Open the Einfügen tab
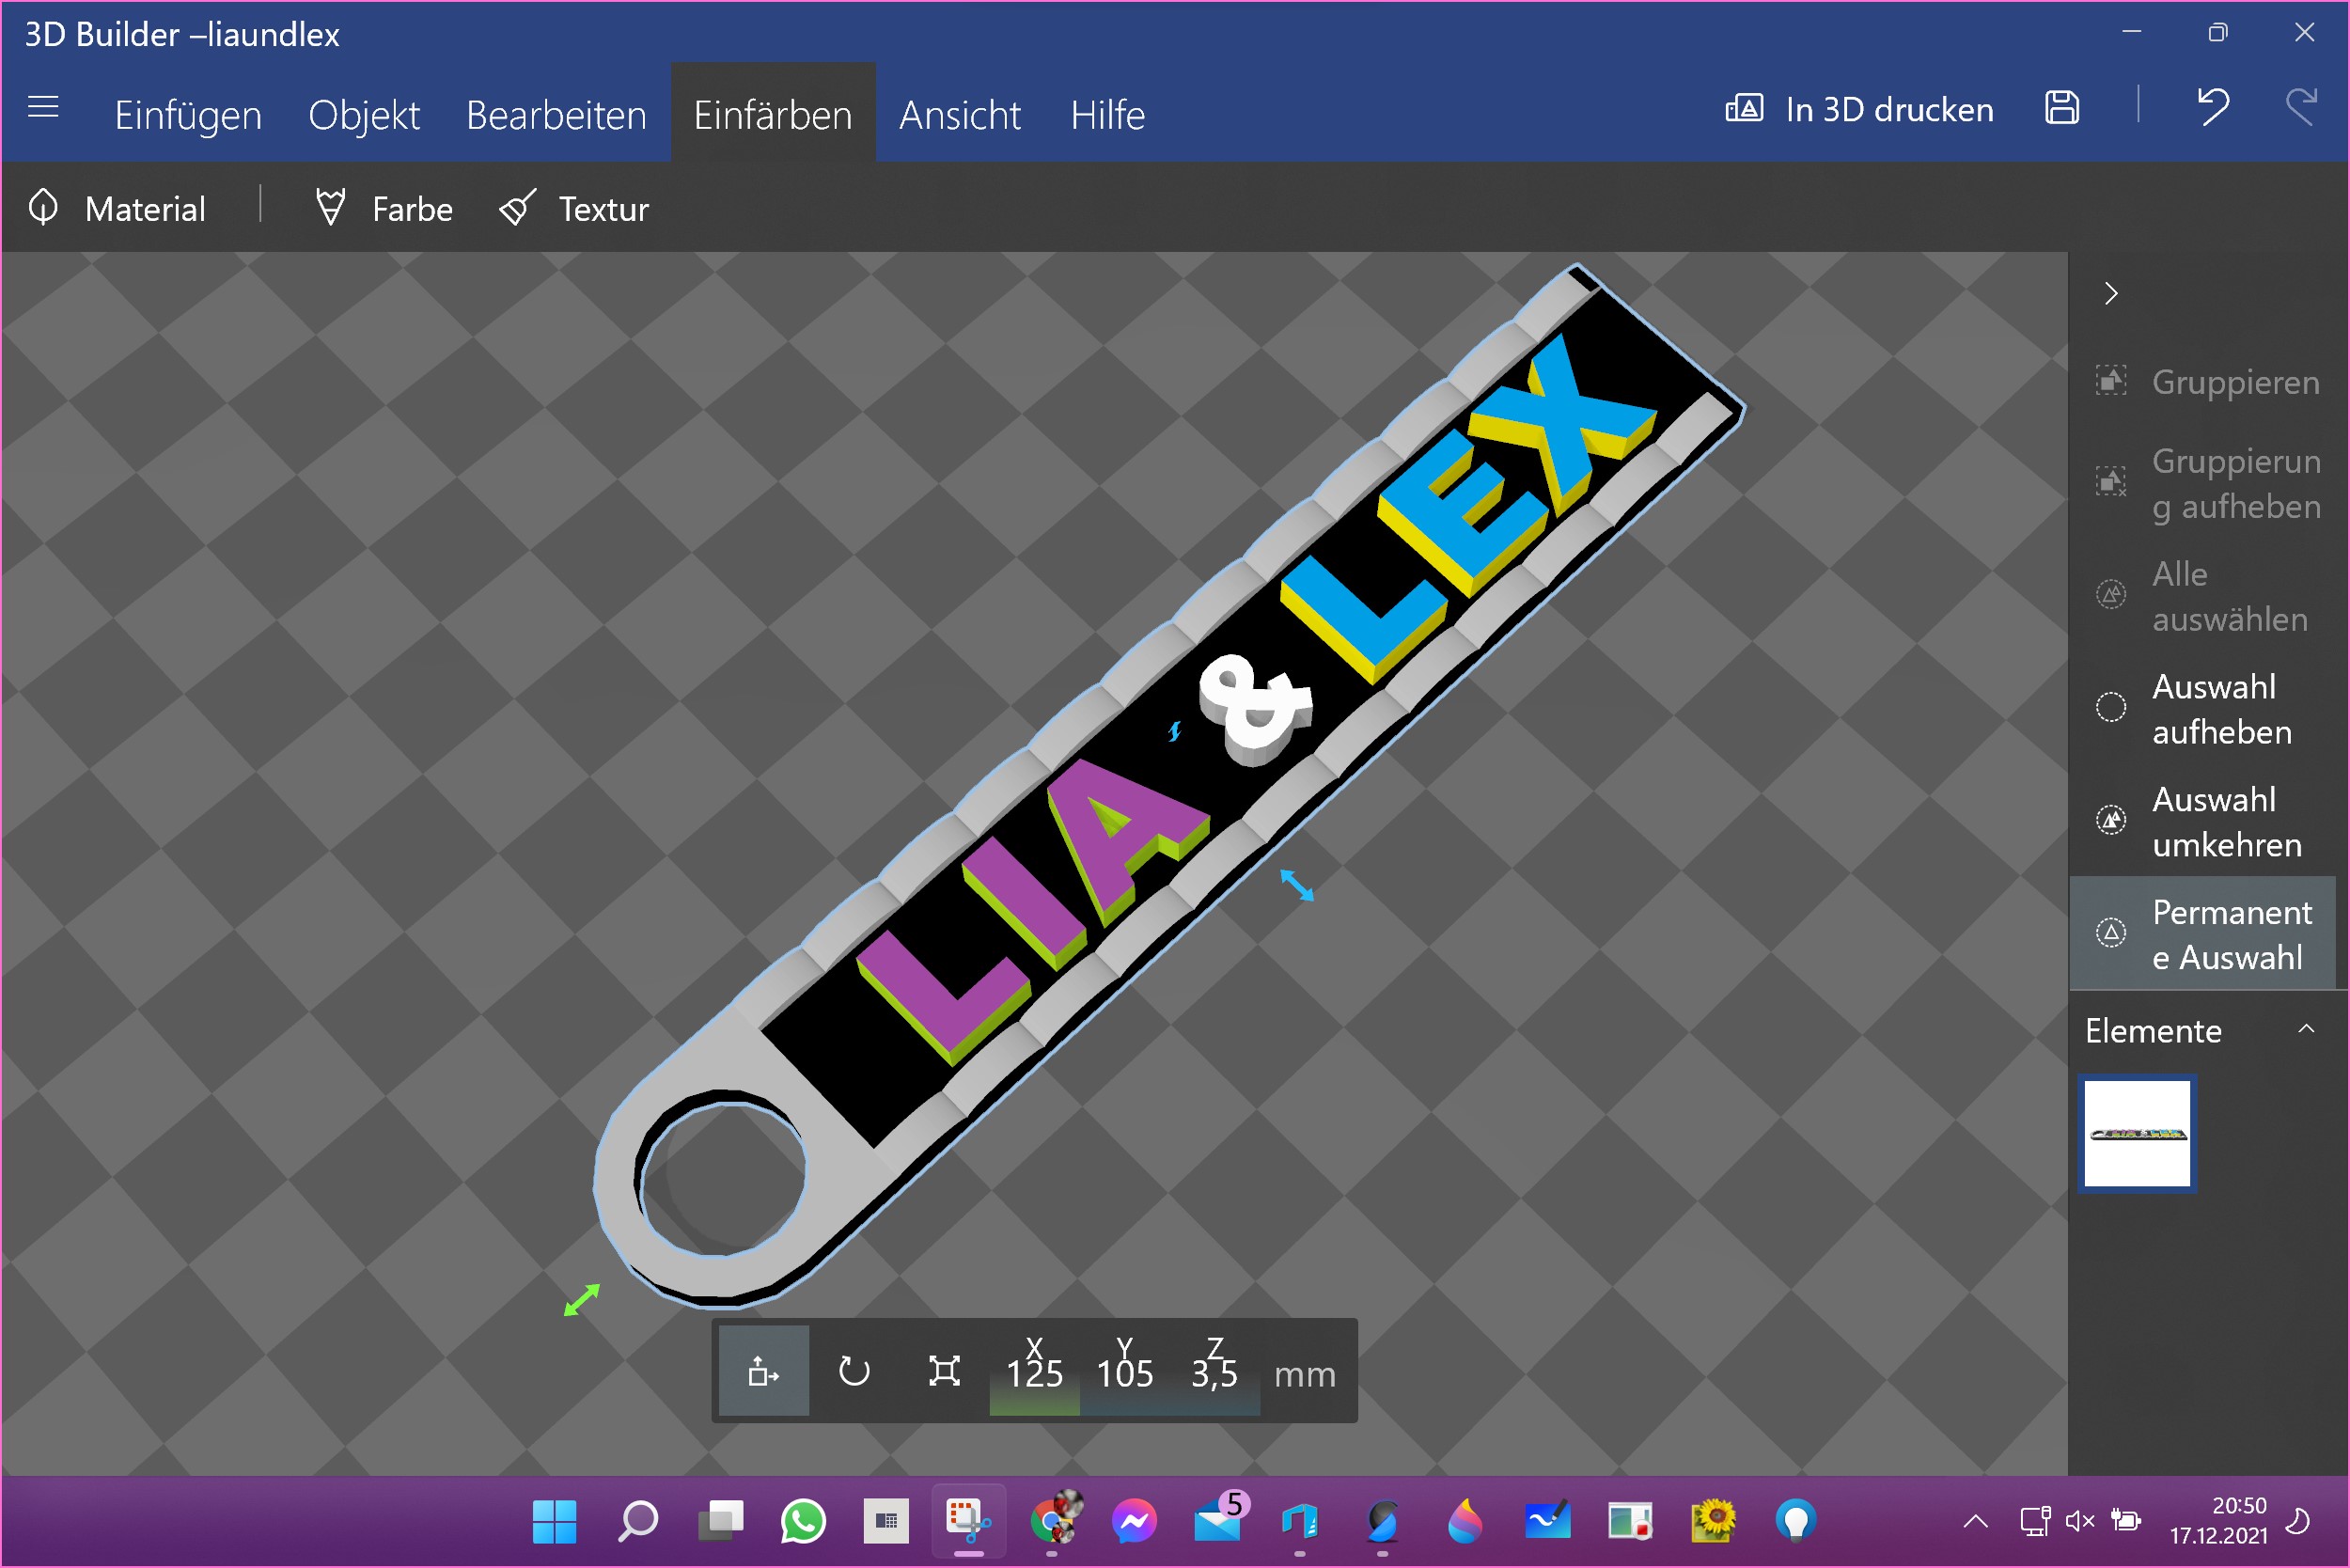This screenshot has width=2350, height=1568. [188, 115]
